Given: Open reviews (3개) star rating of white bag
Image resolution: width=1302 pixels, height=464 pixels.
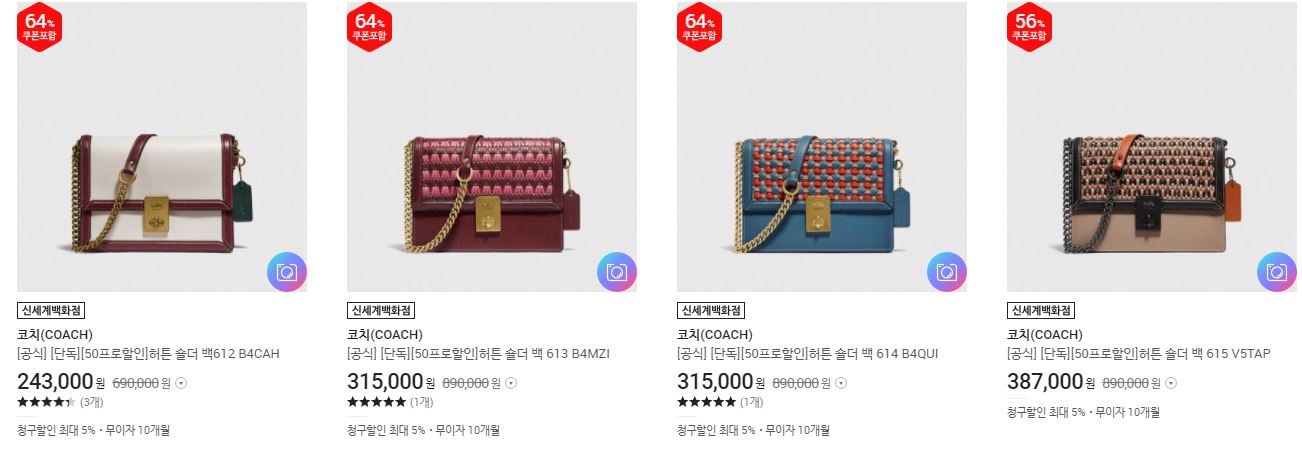Looking at the screenshot, I should 60,402.
